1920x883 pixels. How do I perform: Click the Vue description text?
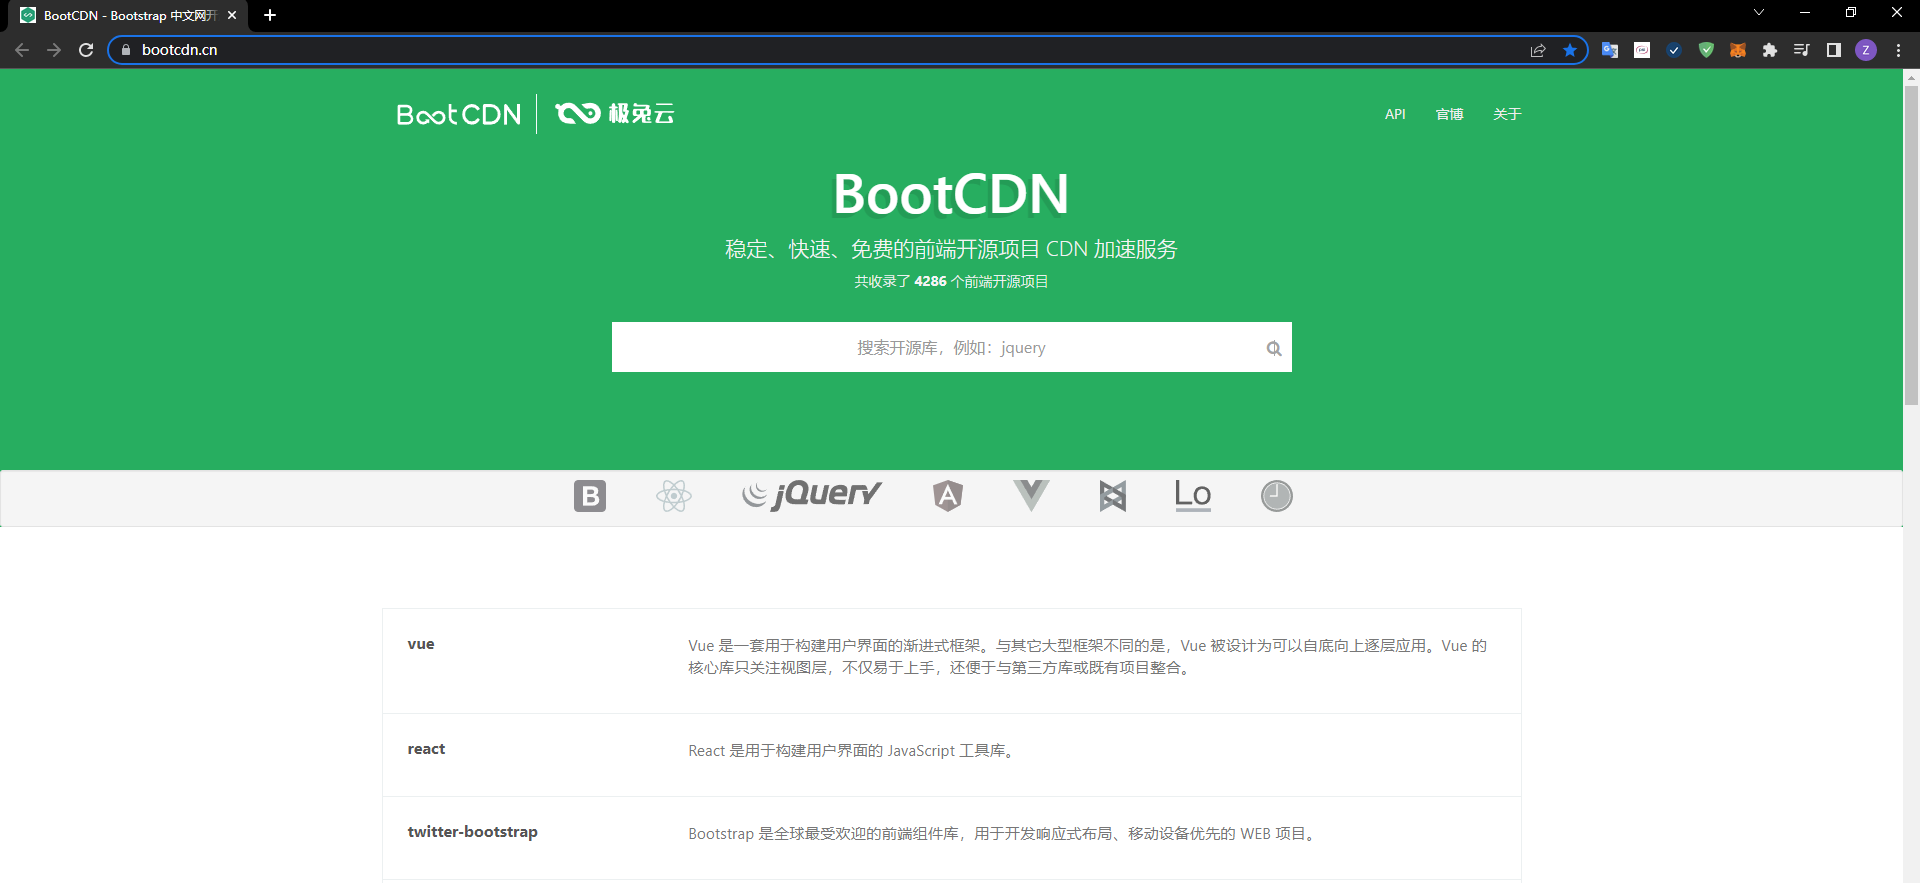1088,657
